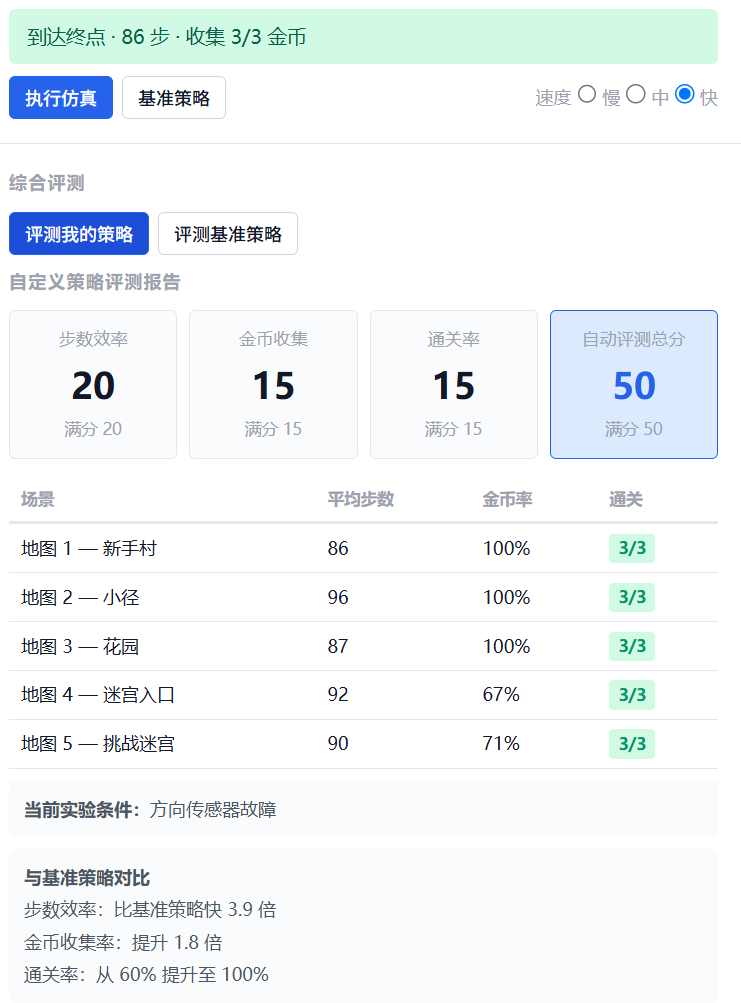This screenshot has height=1003, width=741.
Task: Click the 当前实验条件 info line
Action: coord(363,810)
